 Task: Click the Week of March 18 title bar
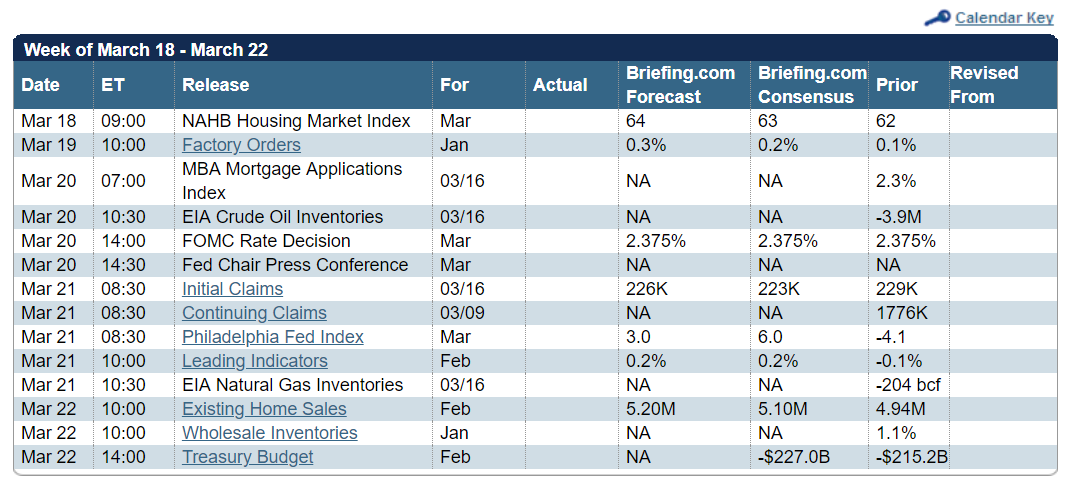pyautogui.click(x=146, y=50)
